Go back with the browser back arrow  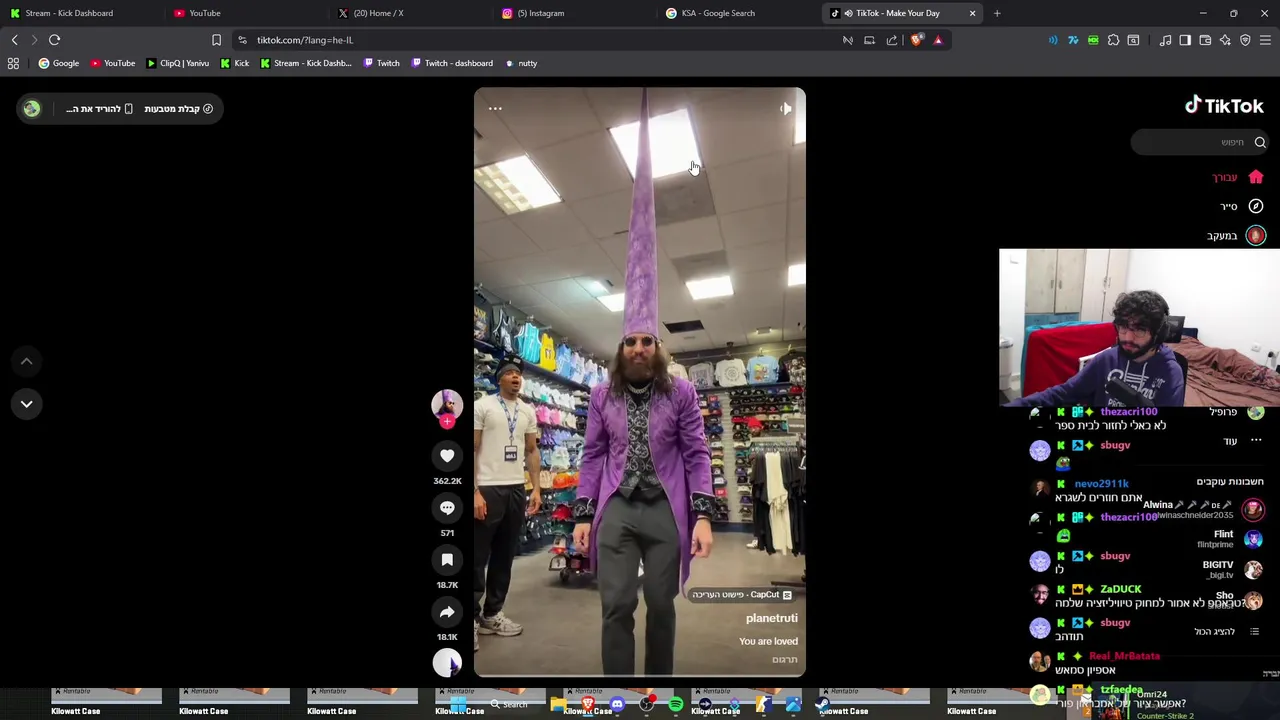coord(15,40)
